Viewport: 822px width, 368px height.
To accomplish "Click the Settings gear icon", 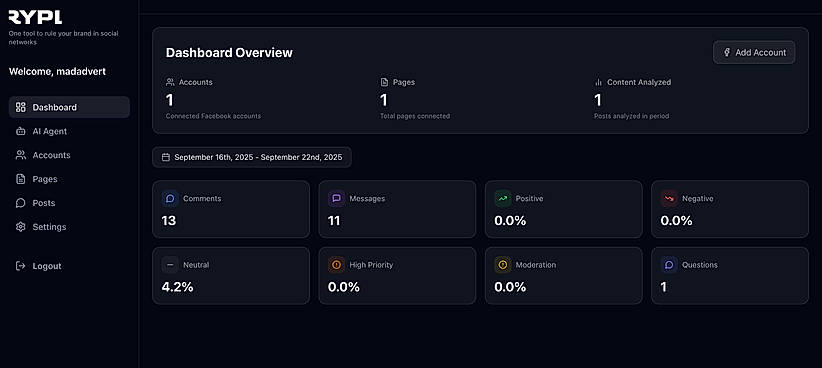I will tap(20, 227).
